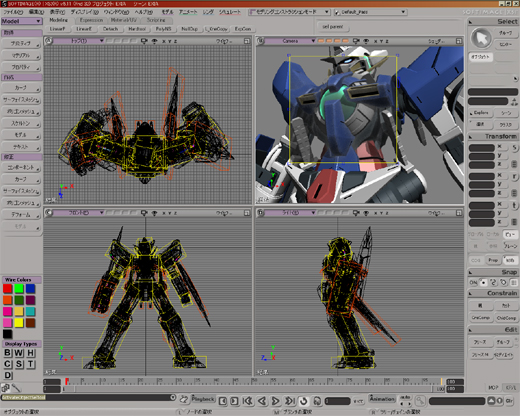Click the Explore button

pyautogui.click(x=481, y=113)
